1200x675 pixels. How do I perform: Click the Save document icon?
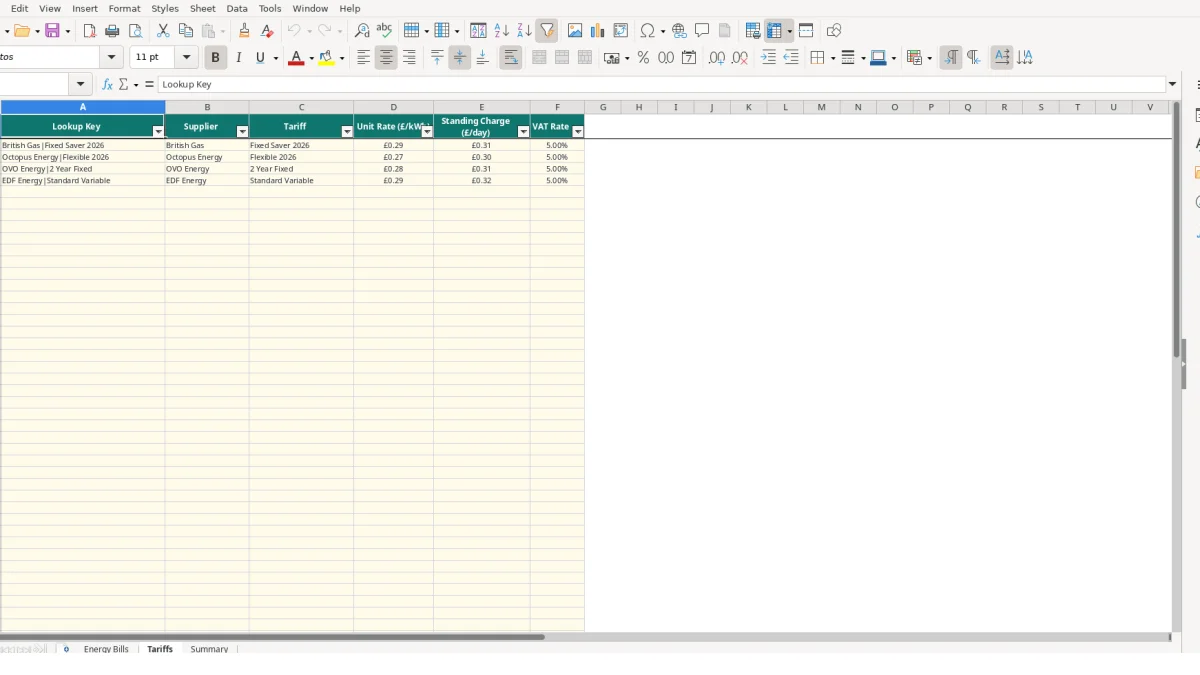[52, 31]
